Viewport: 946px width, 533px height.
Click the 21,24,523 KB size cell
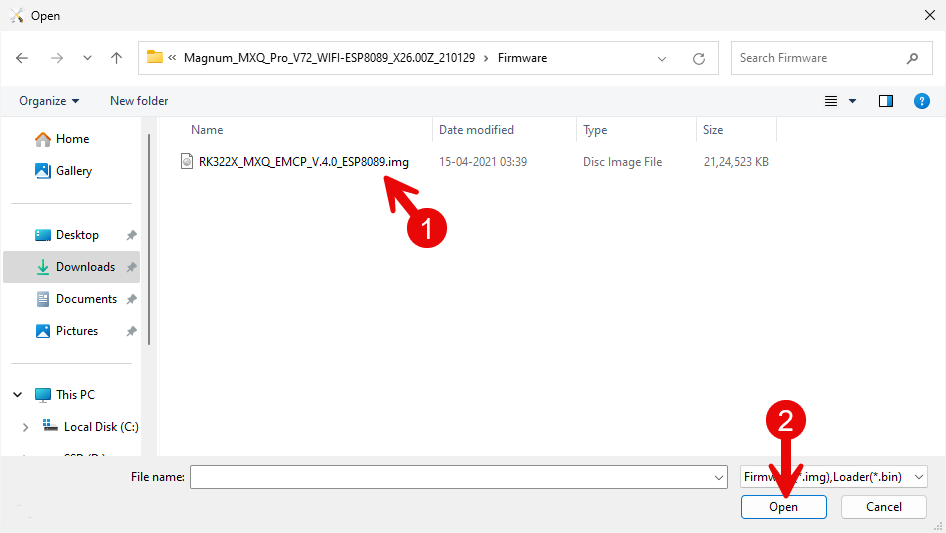pos(736,162)
